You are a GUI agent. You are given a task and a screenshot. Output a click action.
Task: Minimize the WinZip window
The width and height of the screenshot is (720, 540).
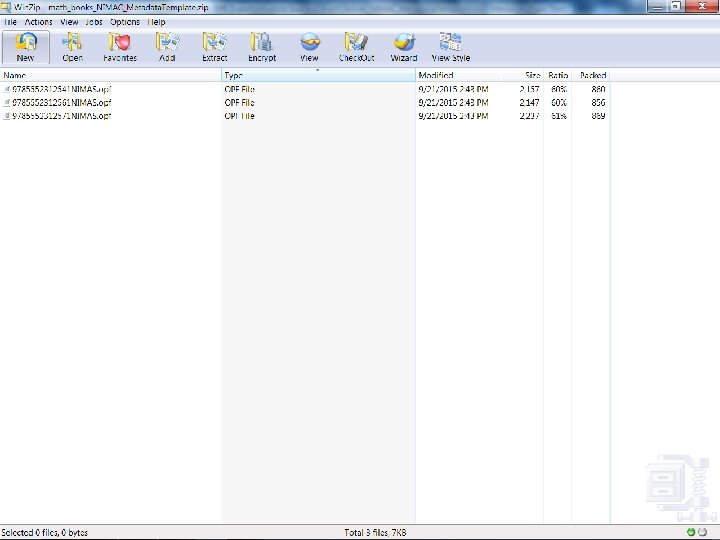click(x=657, y=6)
